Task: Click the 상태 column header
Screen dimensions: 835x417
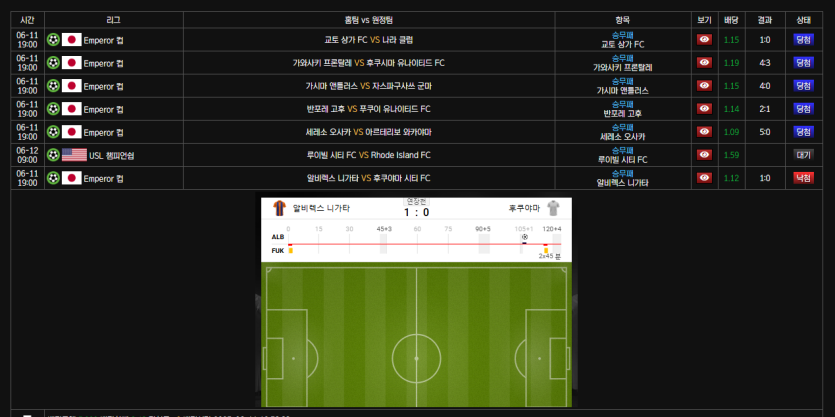Action: (x=804, y=20)
